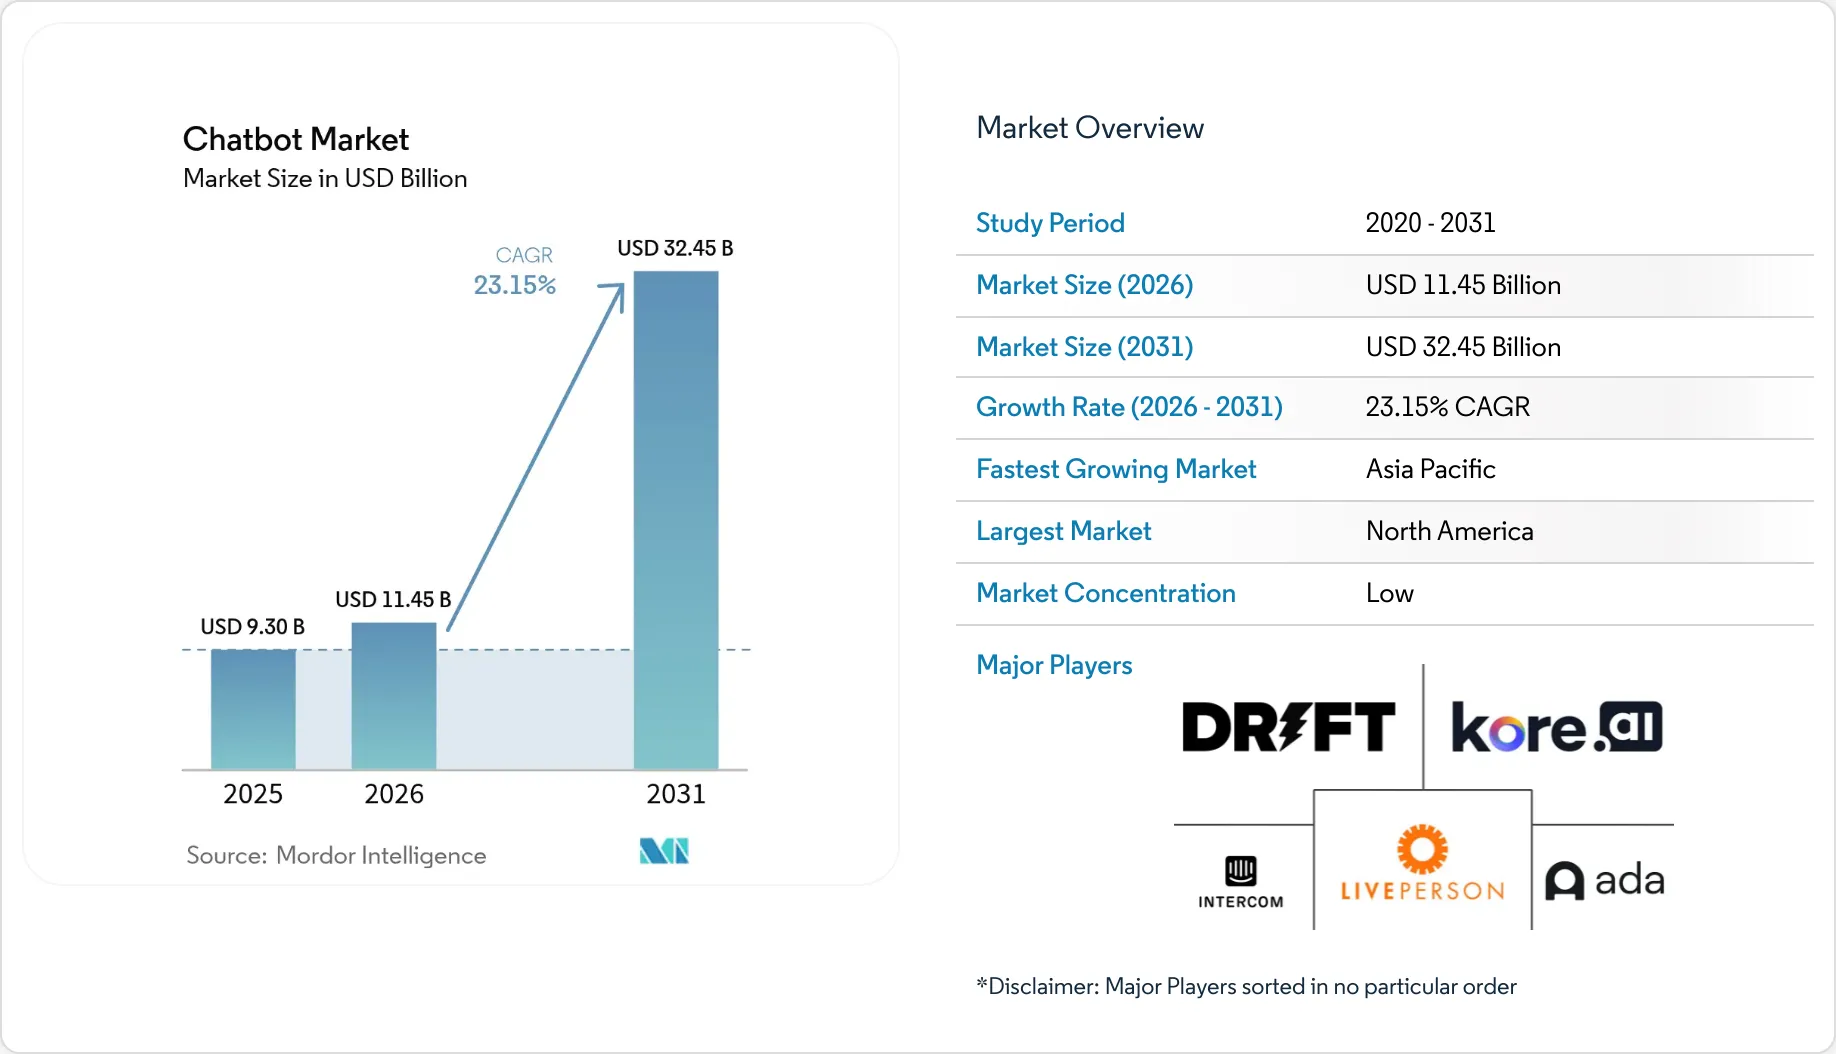Click the 23.15% CAGR table value
The width and height of the screenshot is (1836, 1054).
1448,407
